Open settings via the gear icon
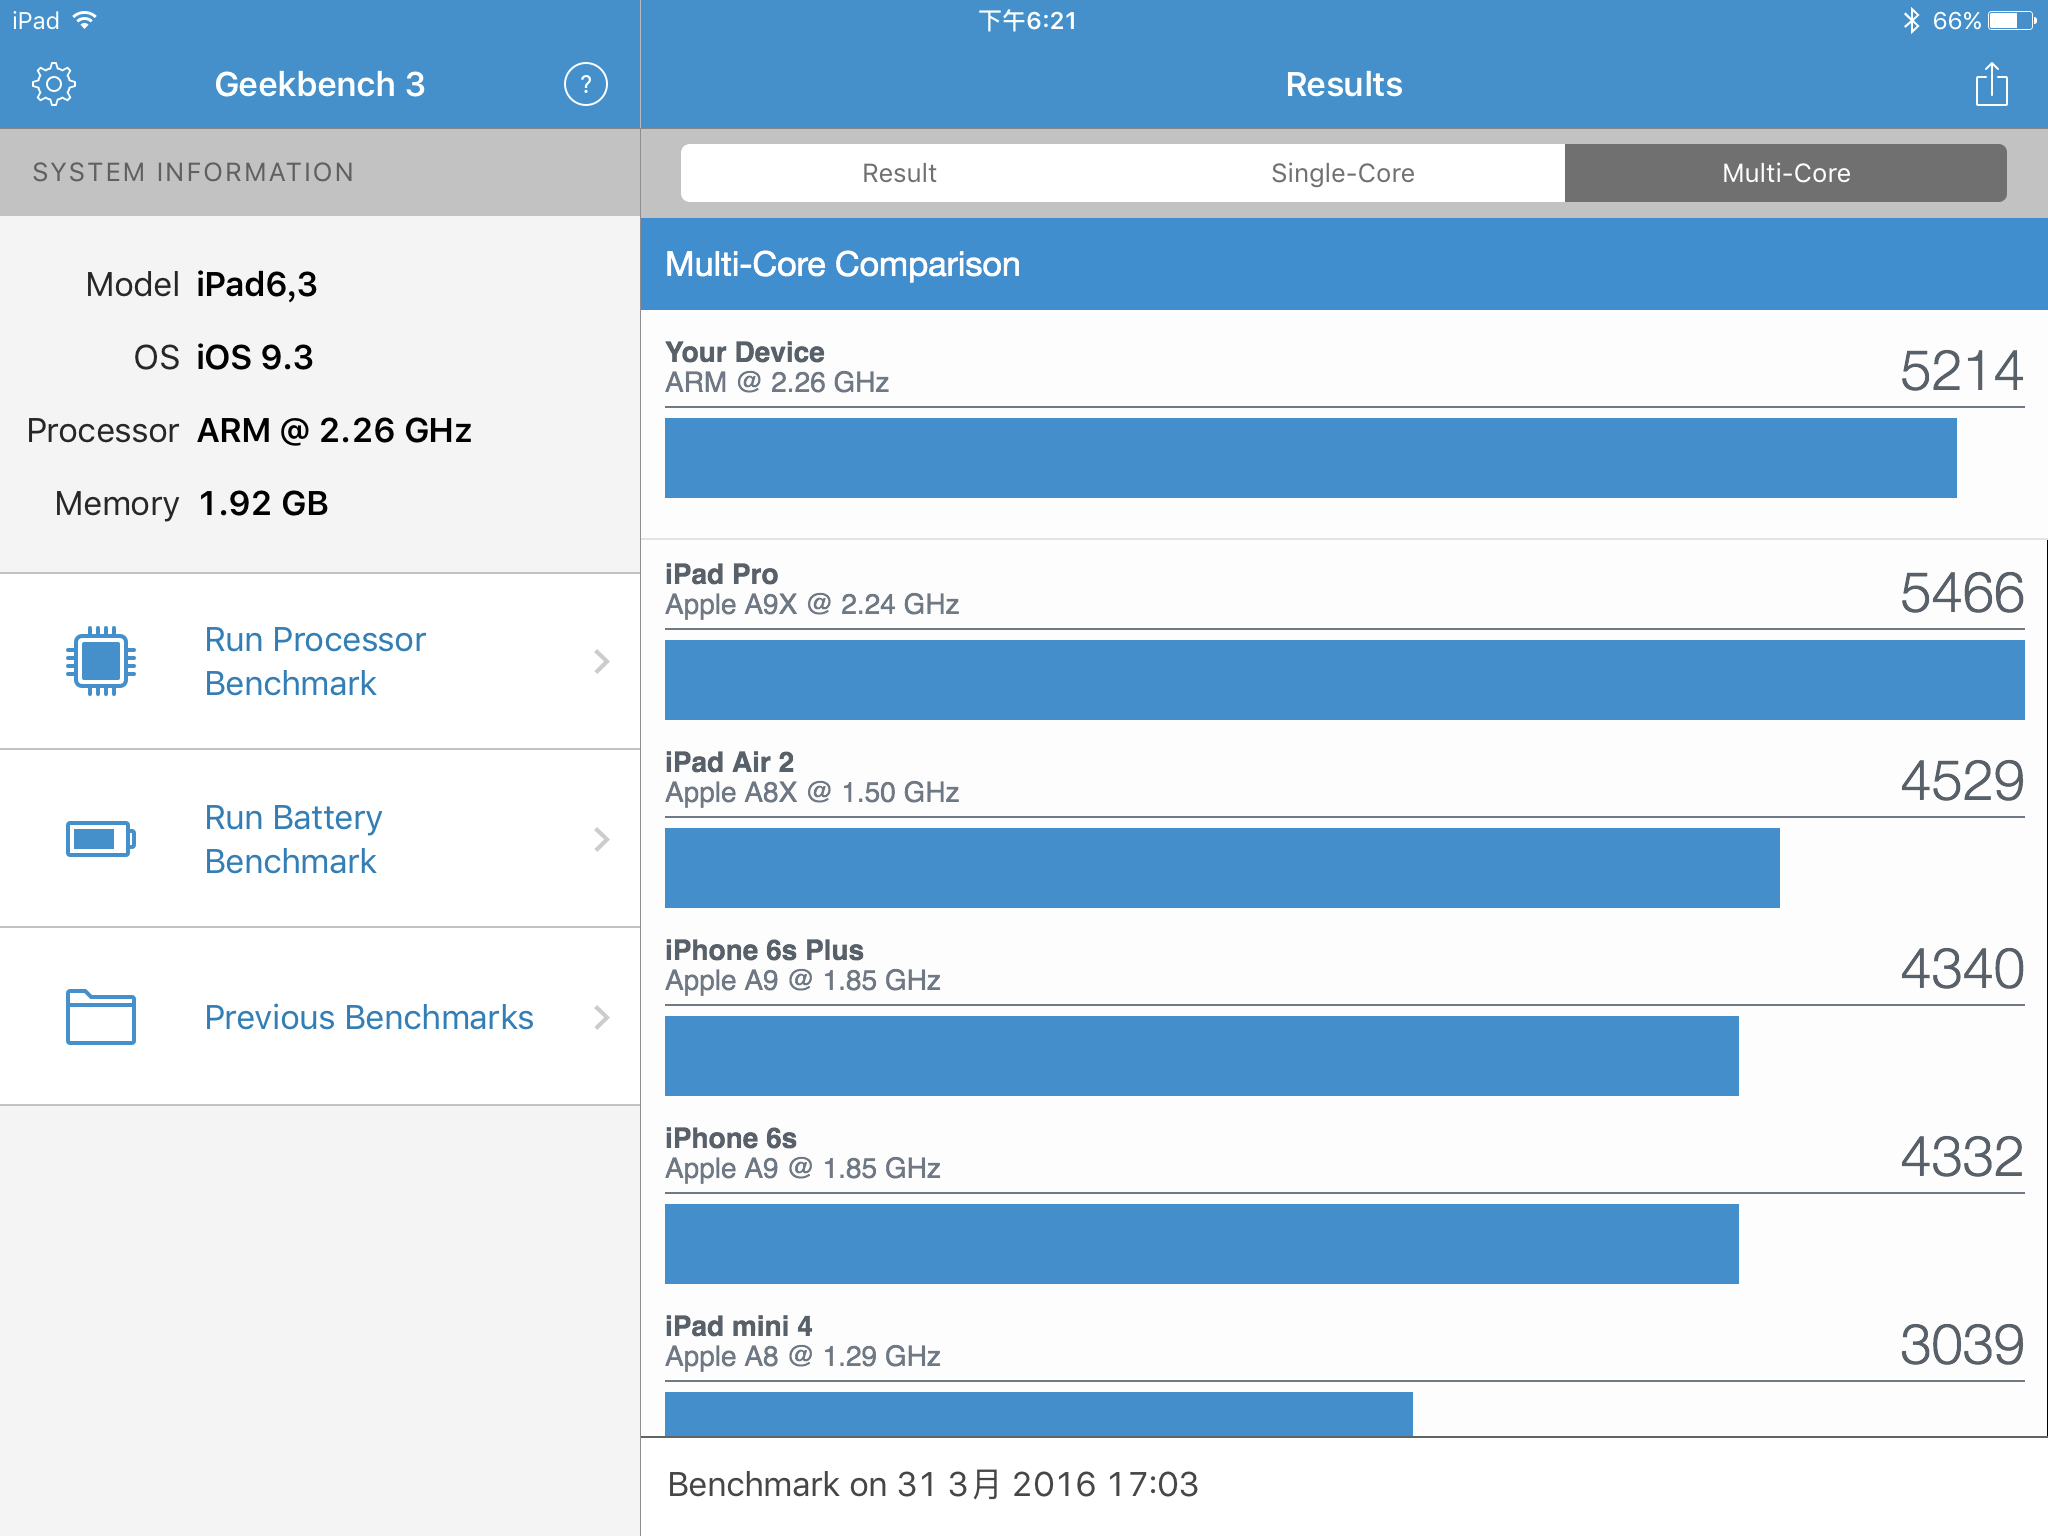Viewport: 2048px width, 1536px height. [54, 84]
